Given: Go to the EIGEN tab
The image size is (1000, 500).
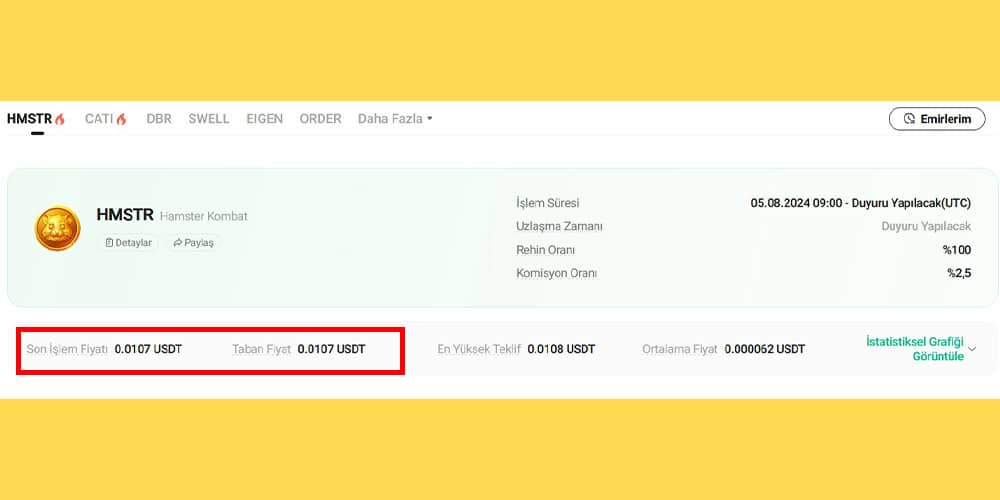Looking at the screenshot, I should (265, 119).
